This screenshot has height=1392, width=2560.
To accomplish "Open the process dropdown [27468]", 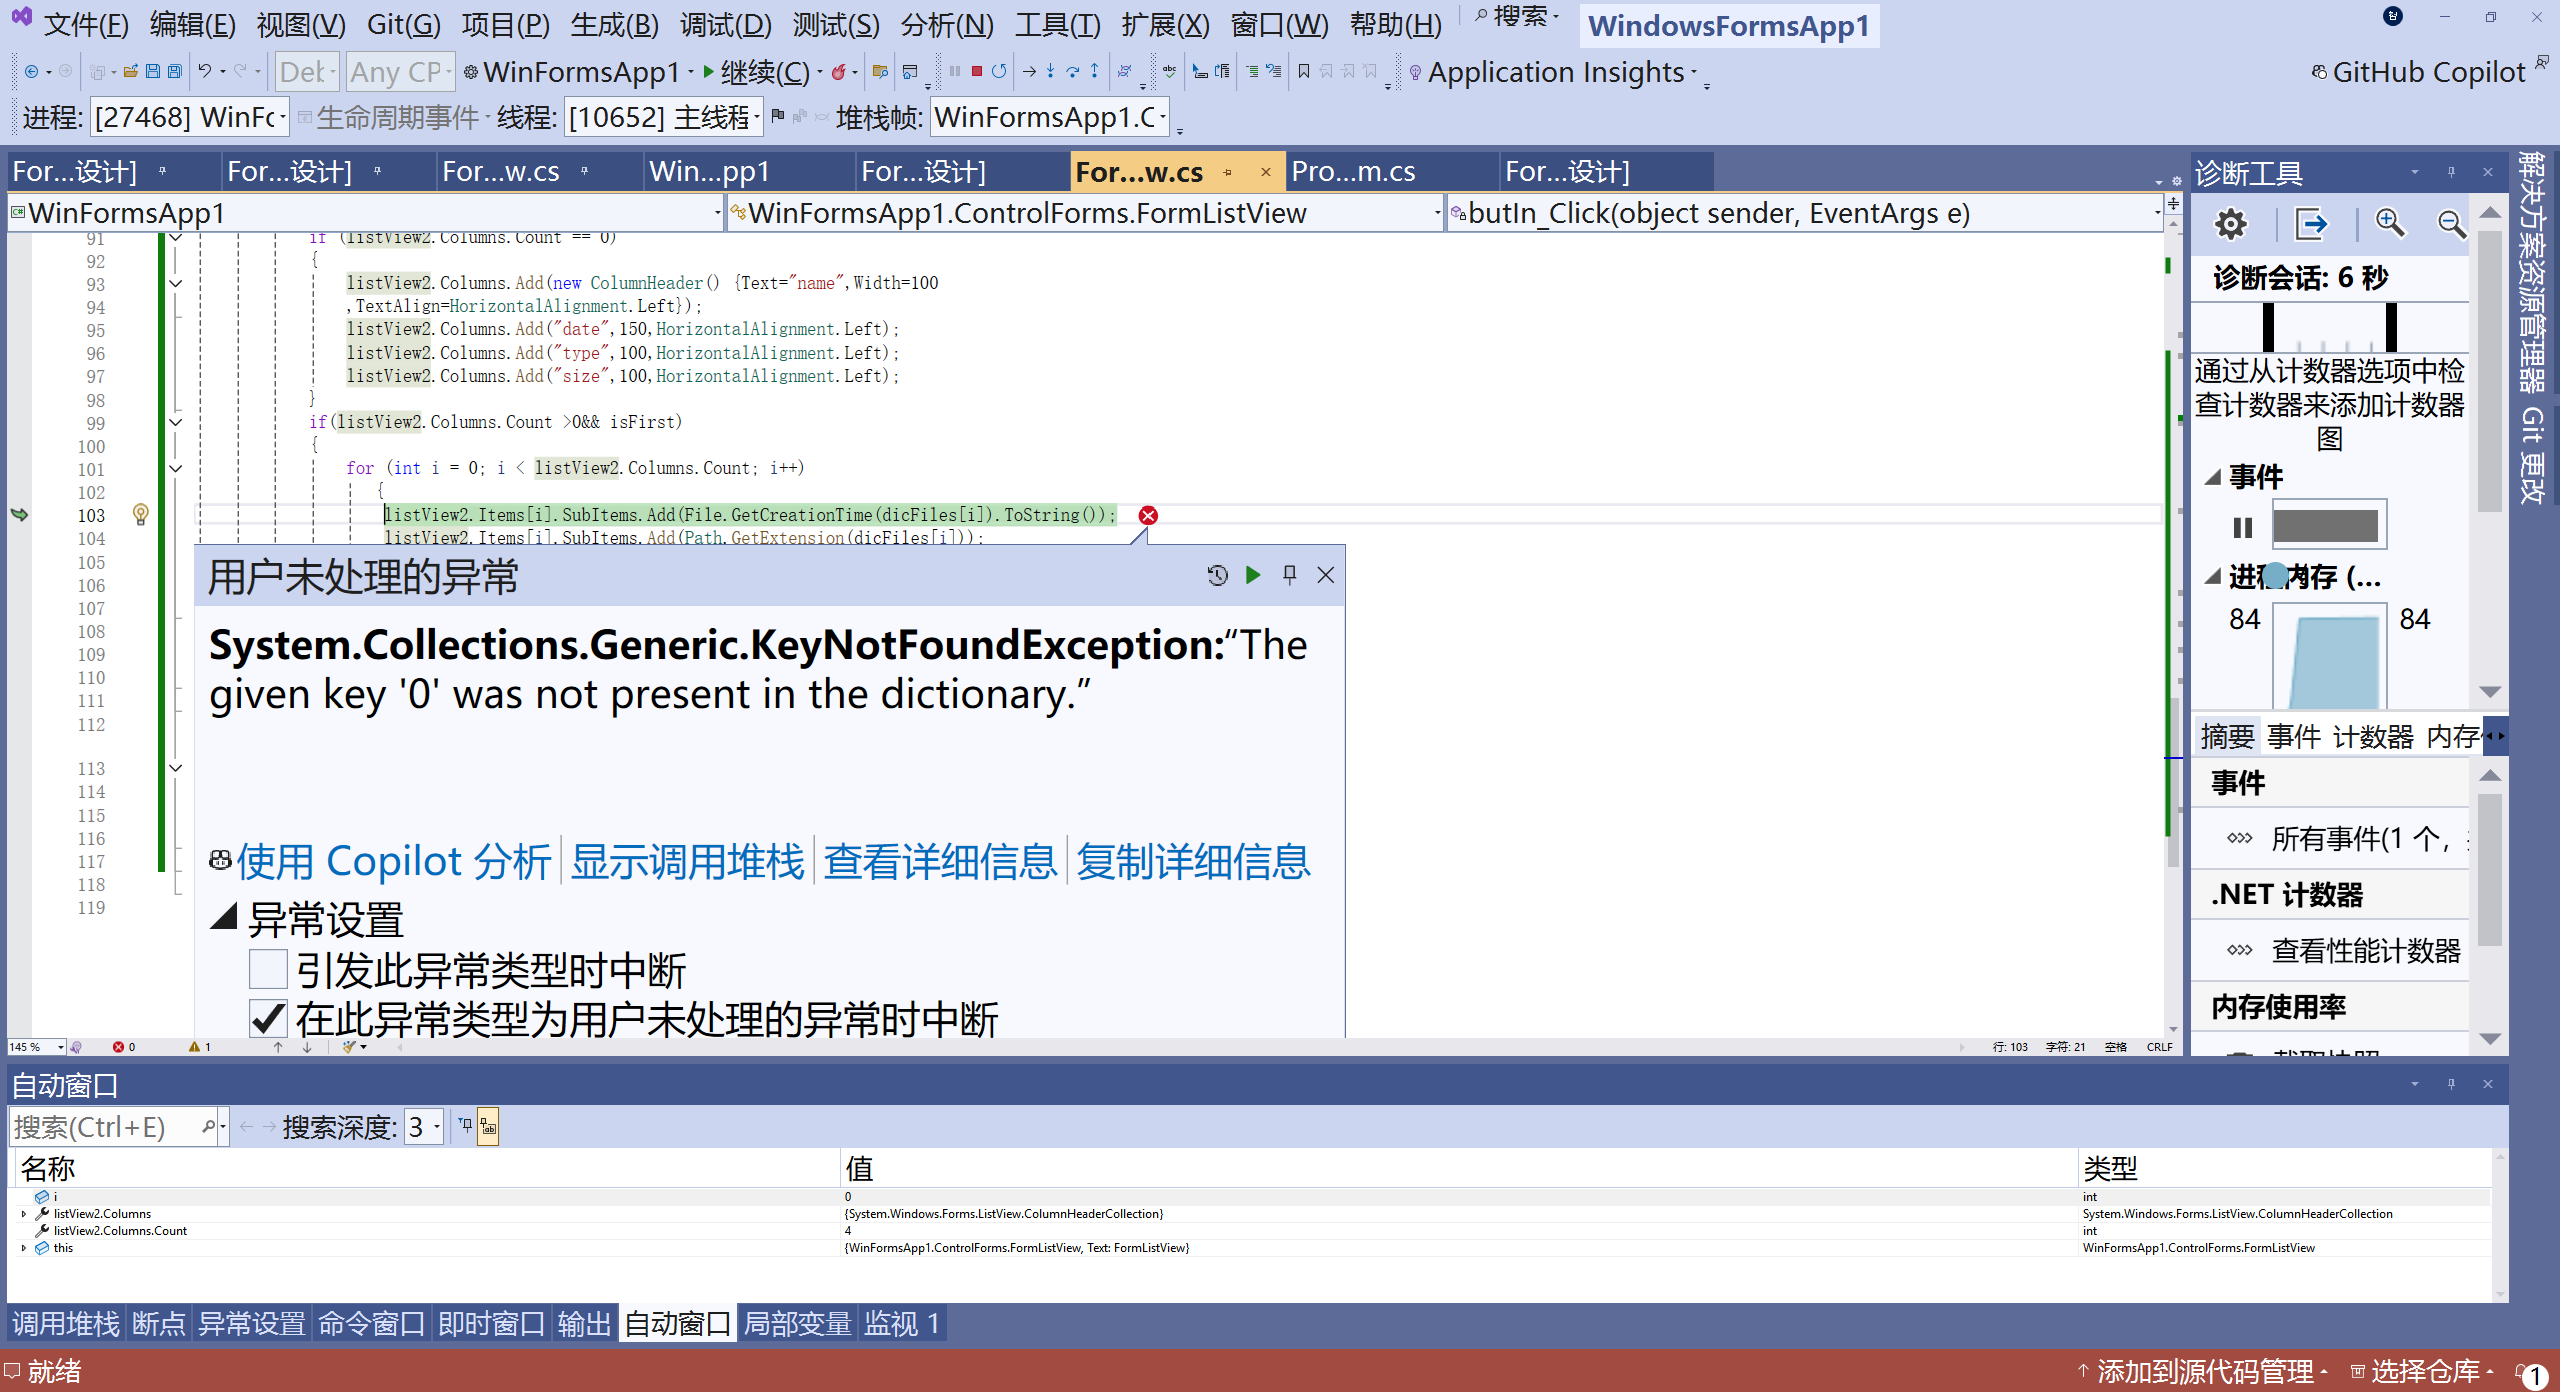I will (282, 118).
